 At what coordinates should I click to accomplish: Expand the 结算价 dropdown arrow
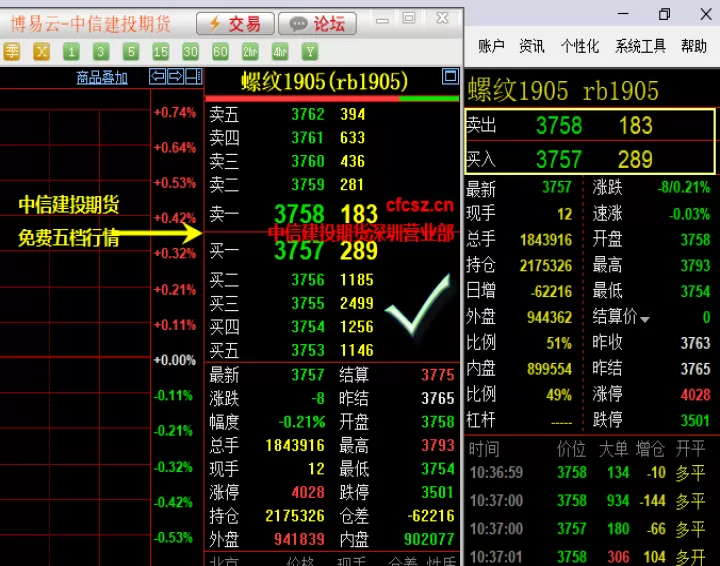645,319
